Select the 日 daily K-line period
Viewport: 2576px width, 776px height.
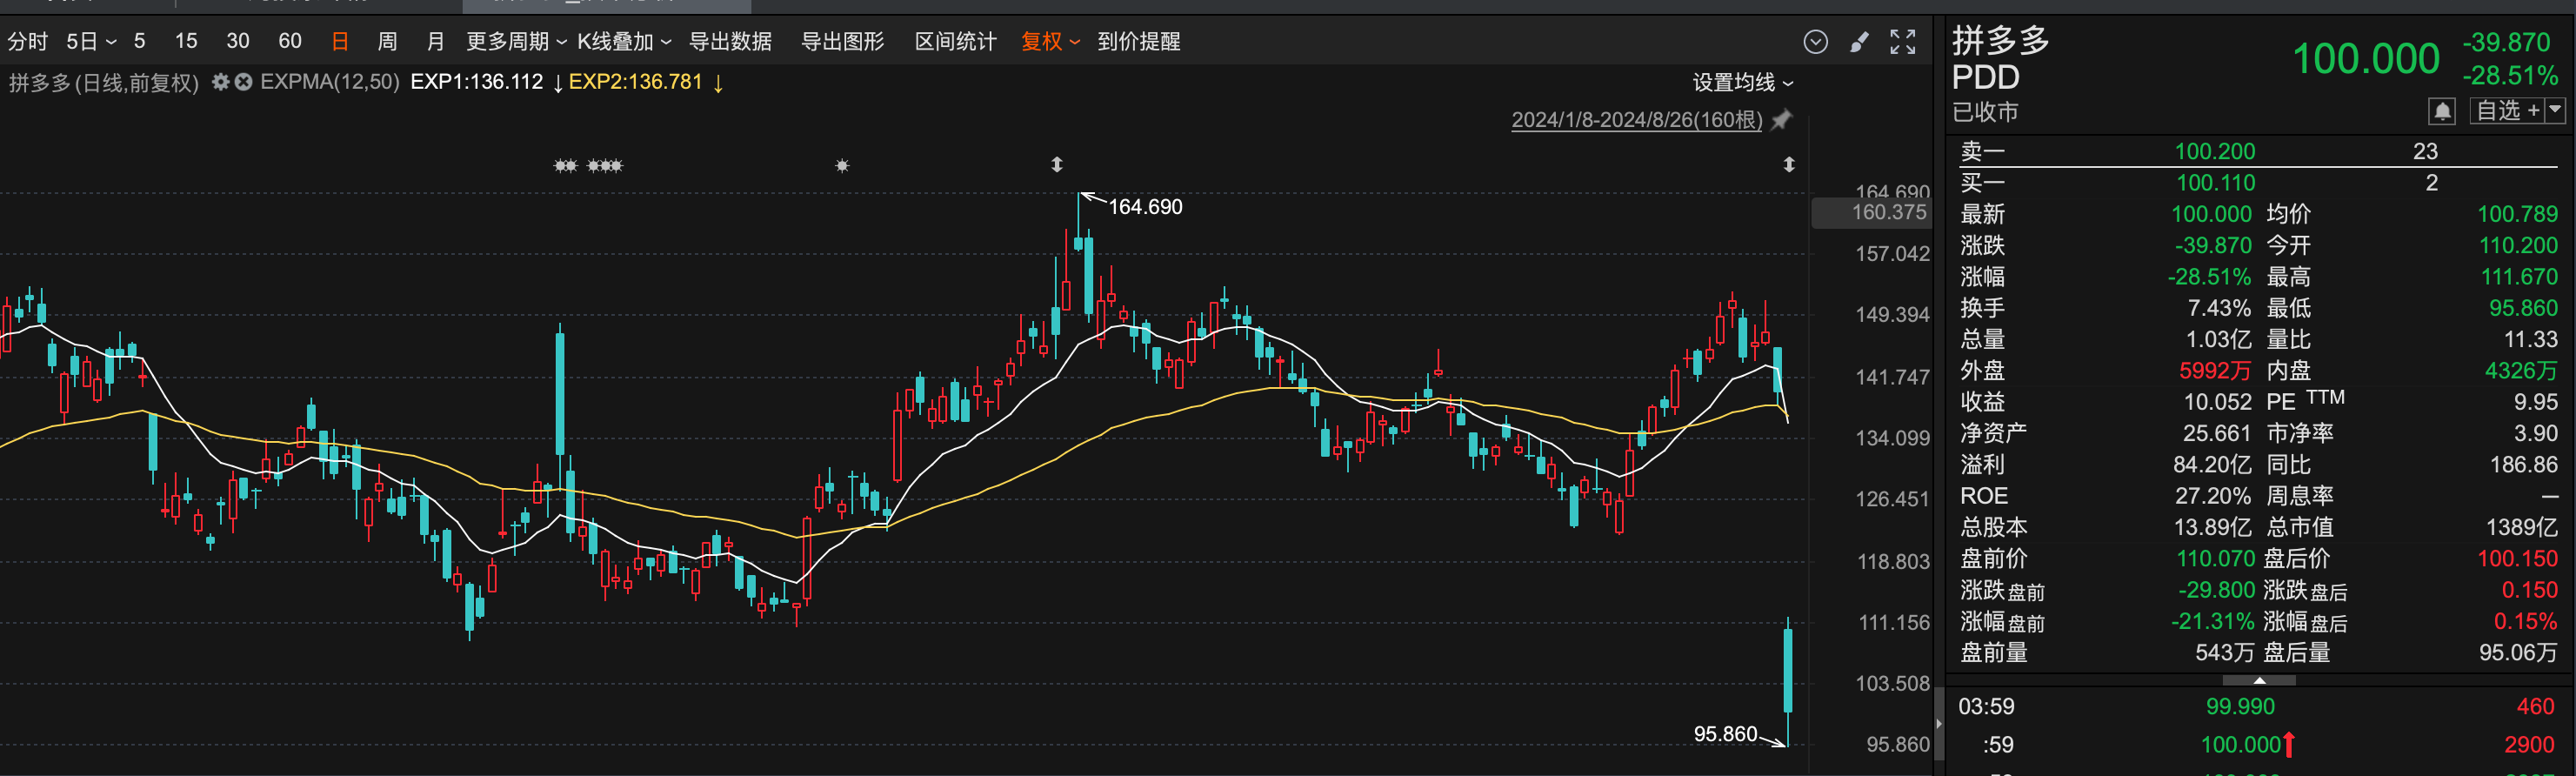(340, 41)
